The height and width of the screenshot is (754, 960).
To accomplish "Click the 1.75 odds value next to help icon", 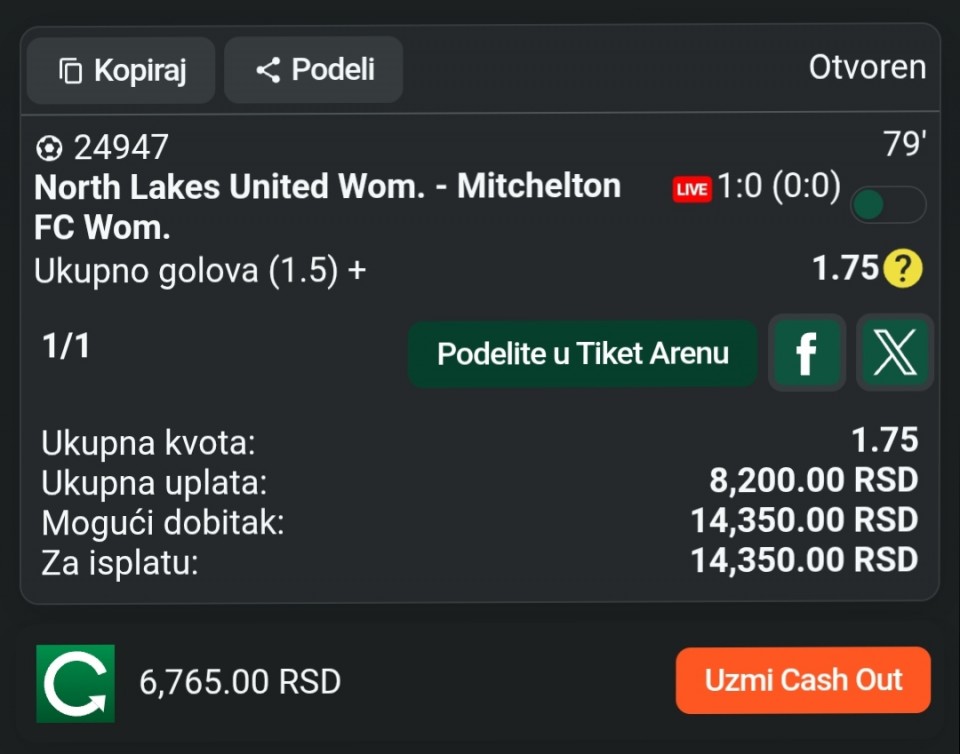I will (845, 268).
